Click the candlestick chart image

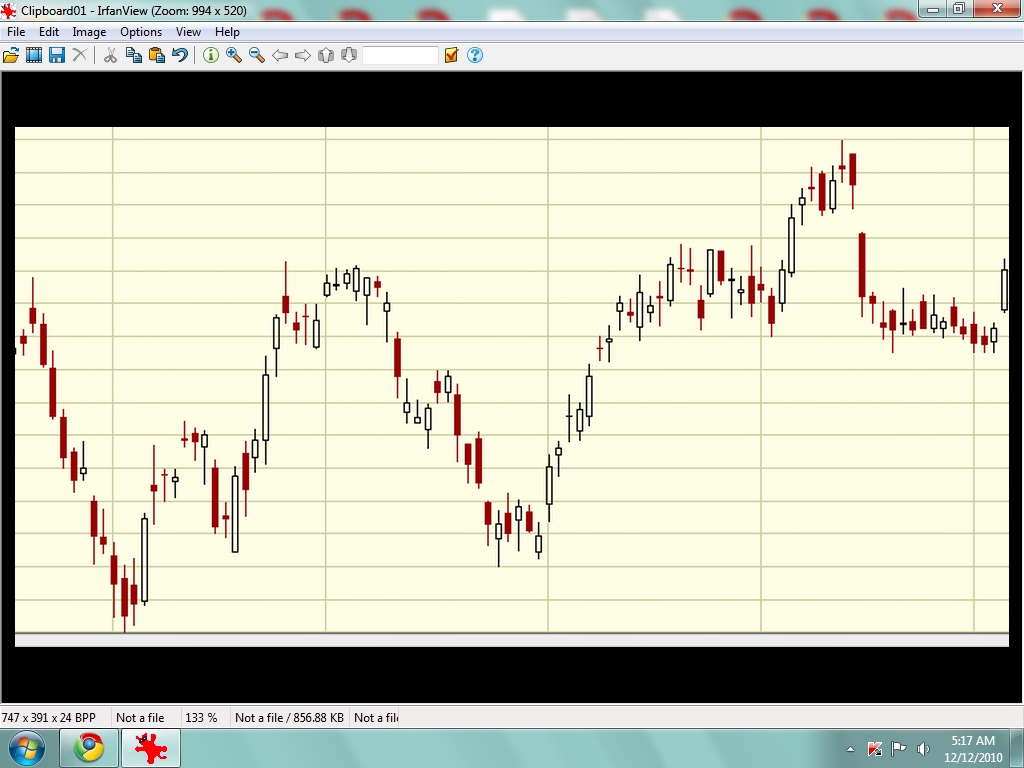512,387
